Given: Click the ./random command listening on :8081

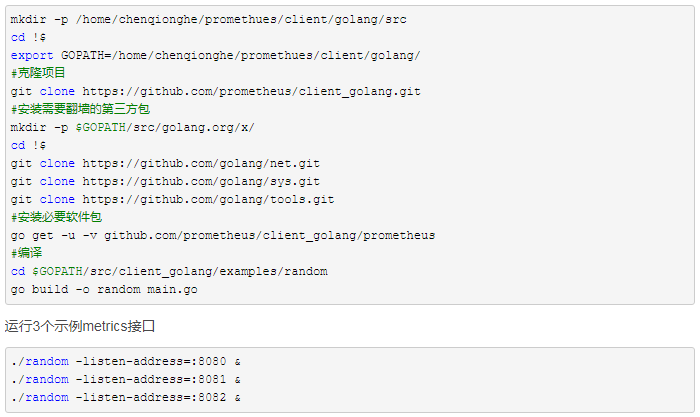Looking at the screenshot, I should click(126, 379).
